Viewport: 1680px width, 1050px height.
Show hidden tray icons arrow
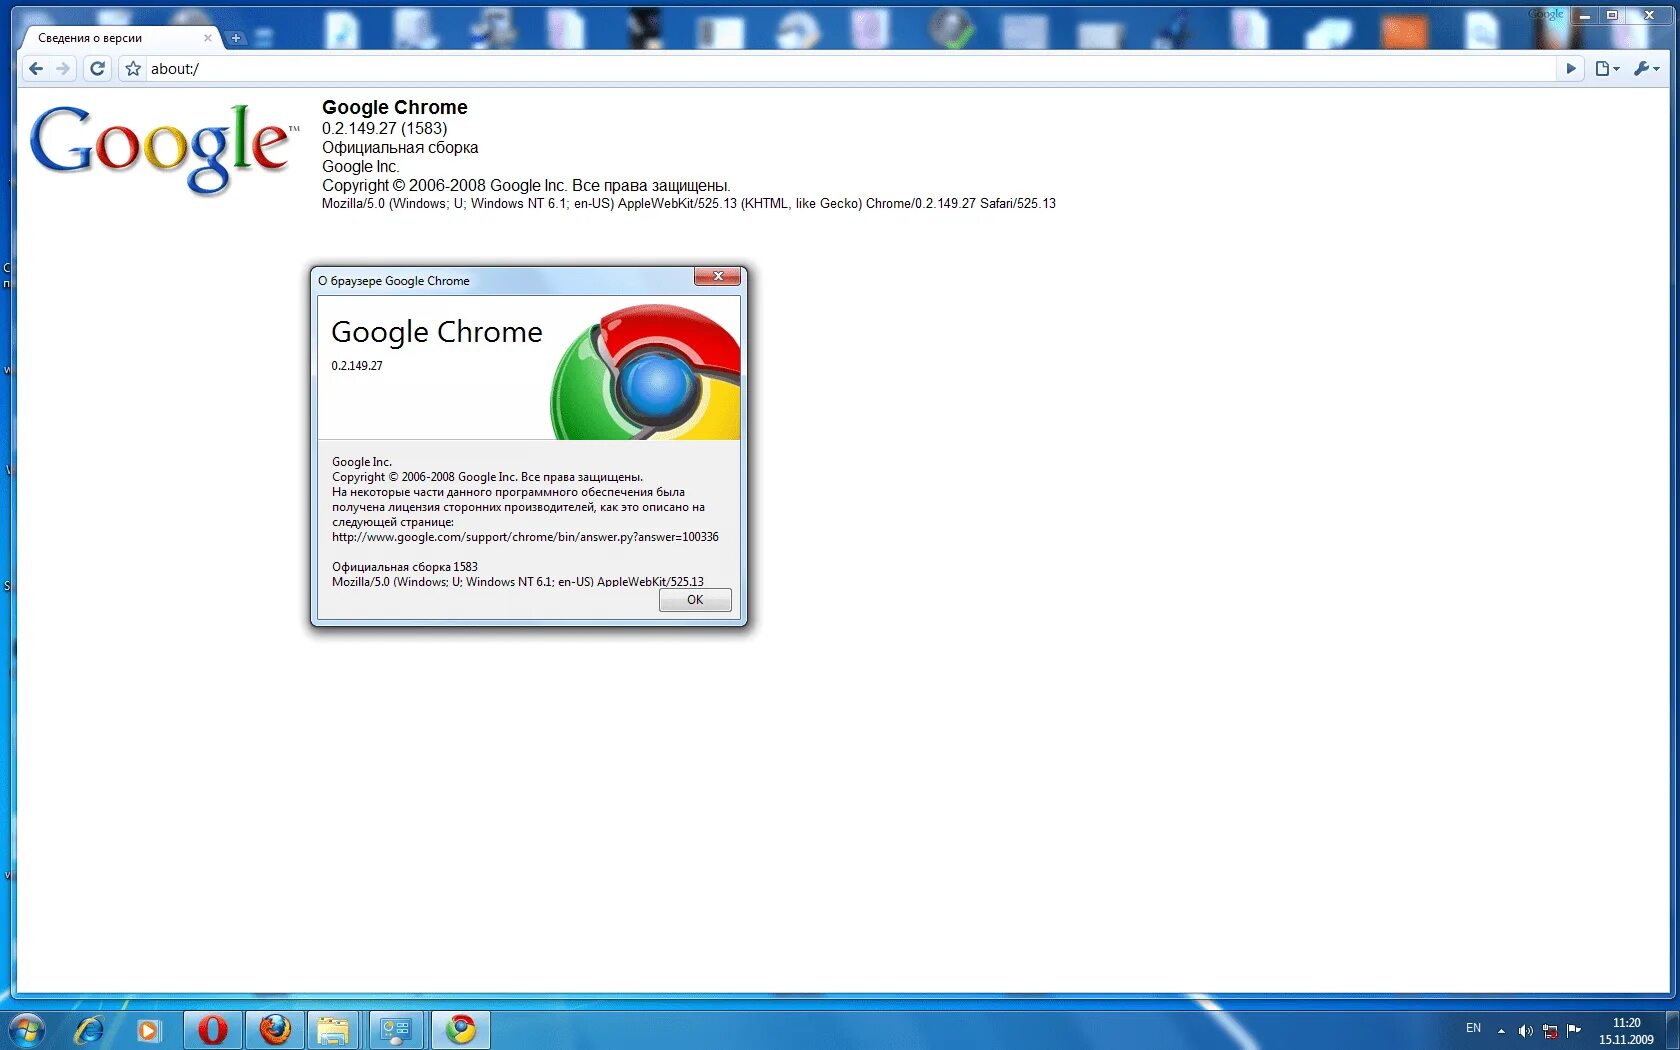click(1501, 1030)
